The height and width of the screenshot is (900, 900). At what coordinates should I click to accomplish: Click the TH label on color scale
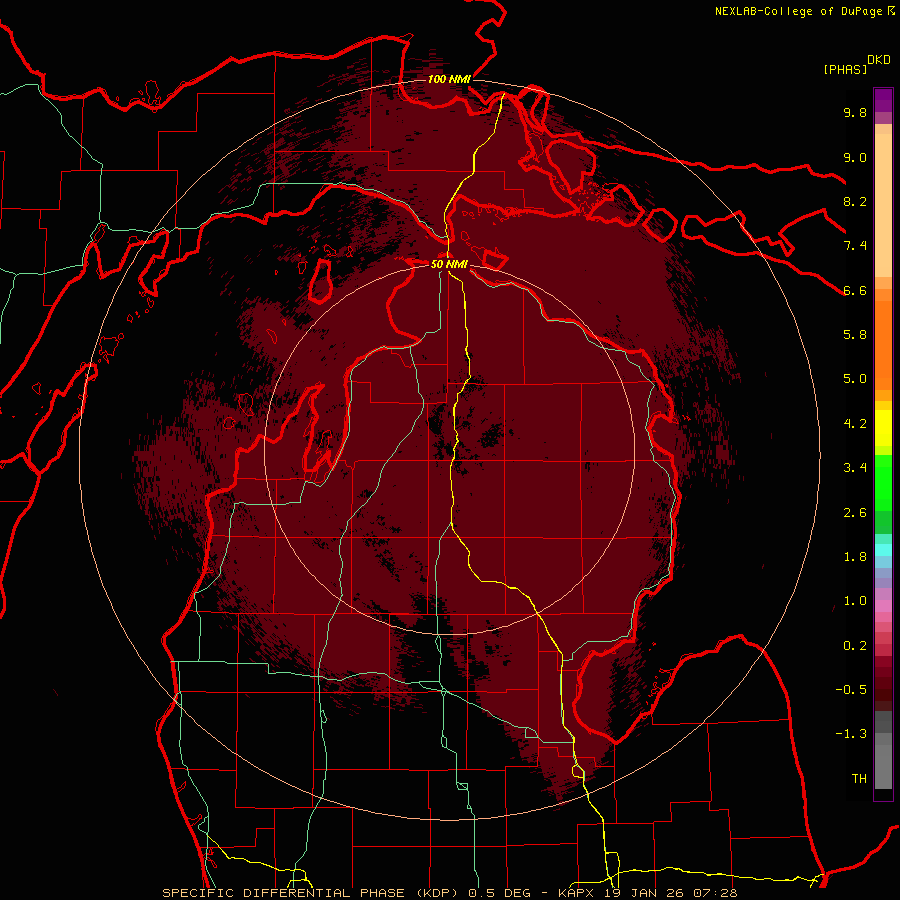(859, 779)
